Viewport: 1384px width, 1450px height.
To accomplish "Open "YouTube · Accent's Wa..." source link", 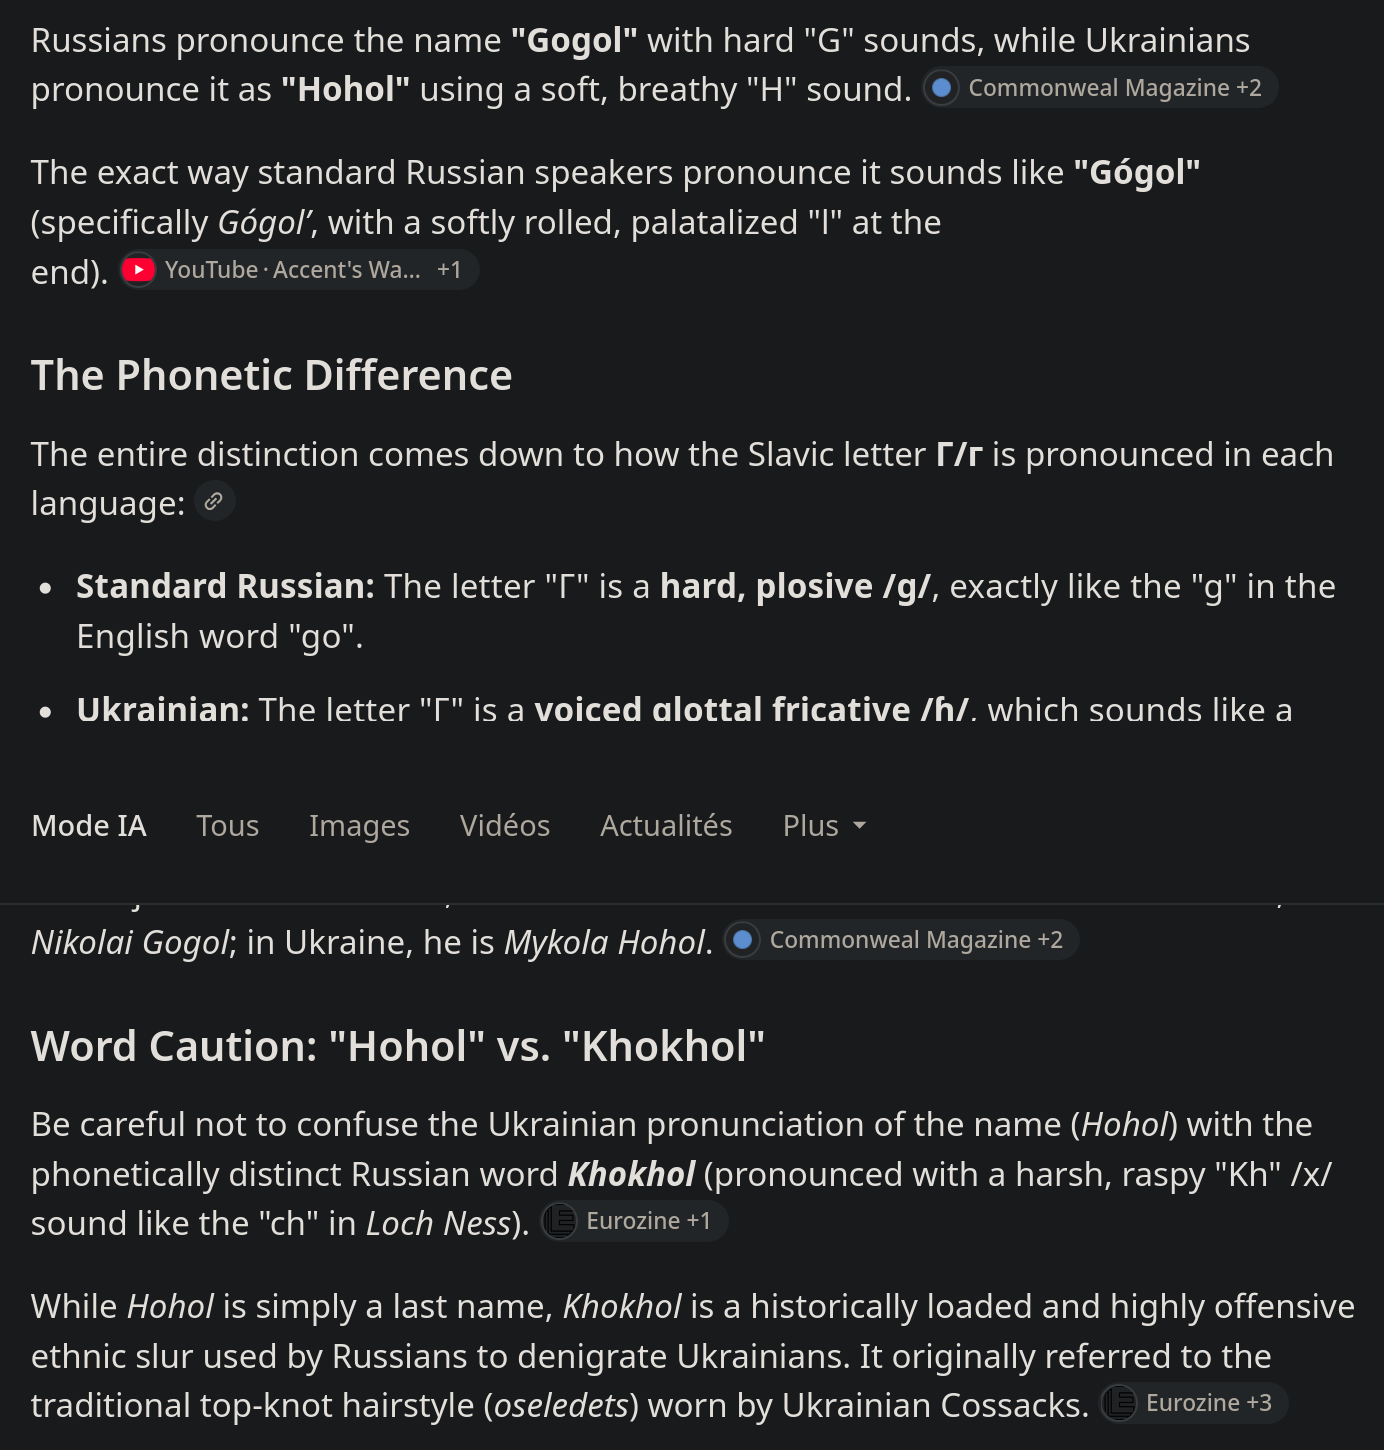I will (x=299, y=270).
